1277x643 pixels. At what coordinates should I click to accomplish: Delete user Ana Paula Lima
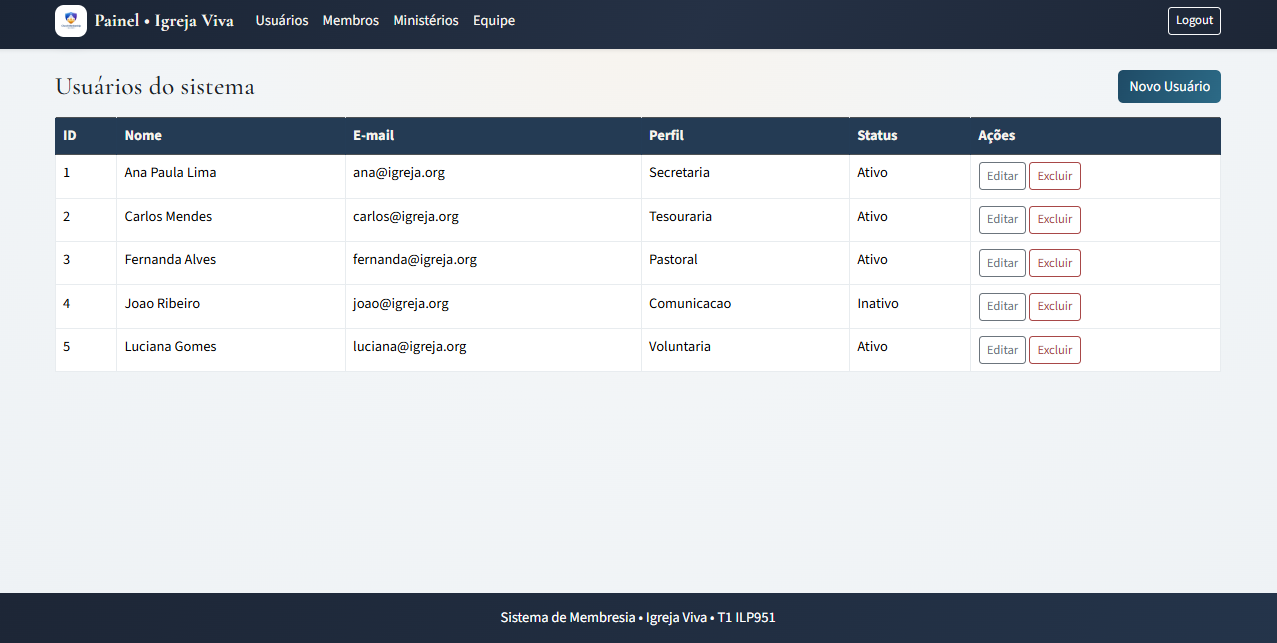(x=1054, y=176)
